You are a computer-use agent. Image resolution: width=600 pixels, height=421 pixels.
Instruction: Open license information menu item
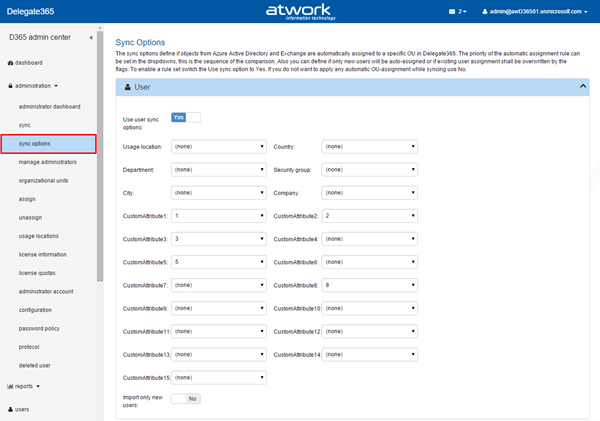click(42, 255)
